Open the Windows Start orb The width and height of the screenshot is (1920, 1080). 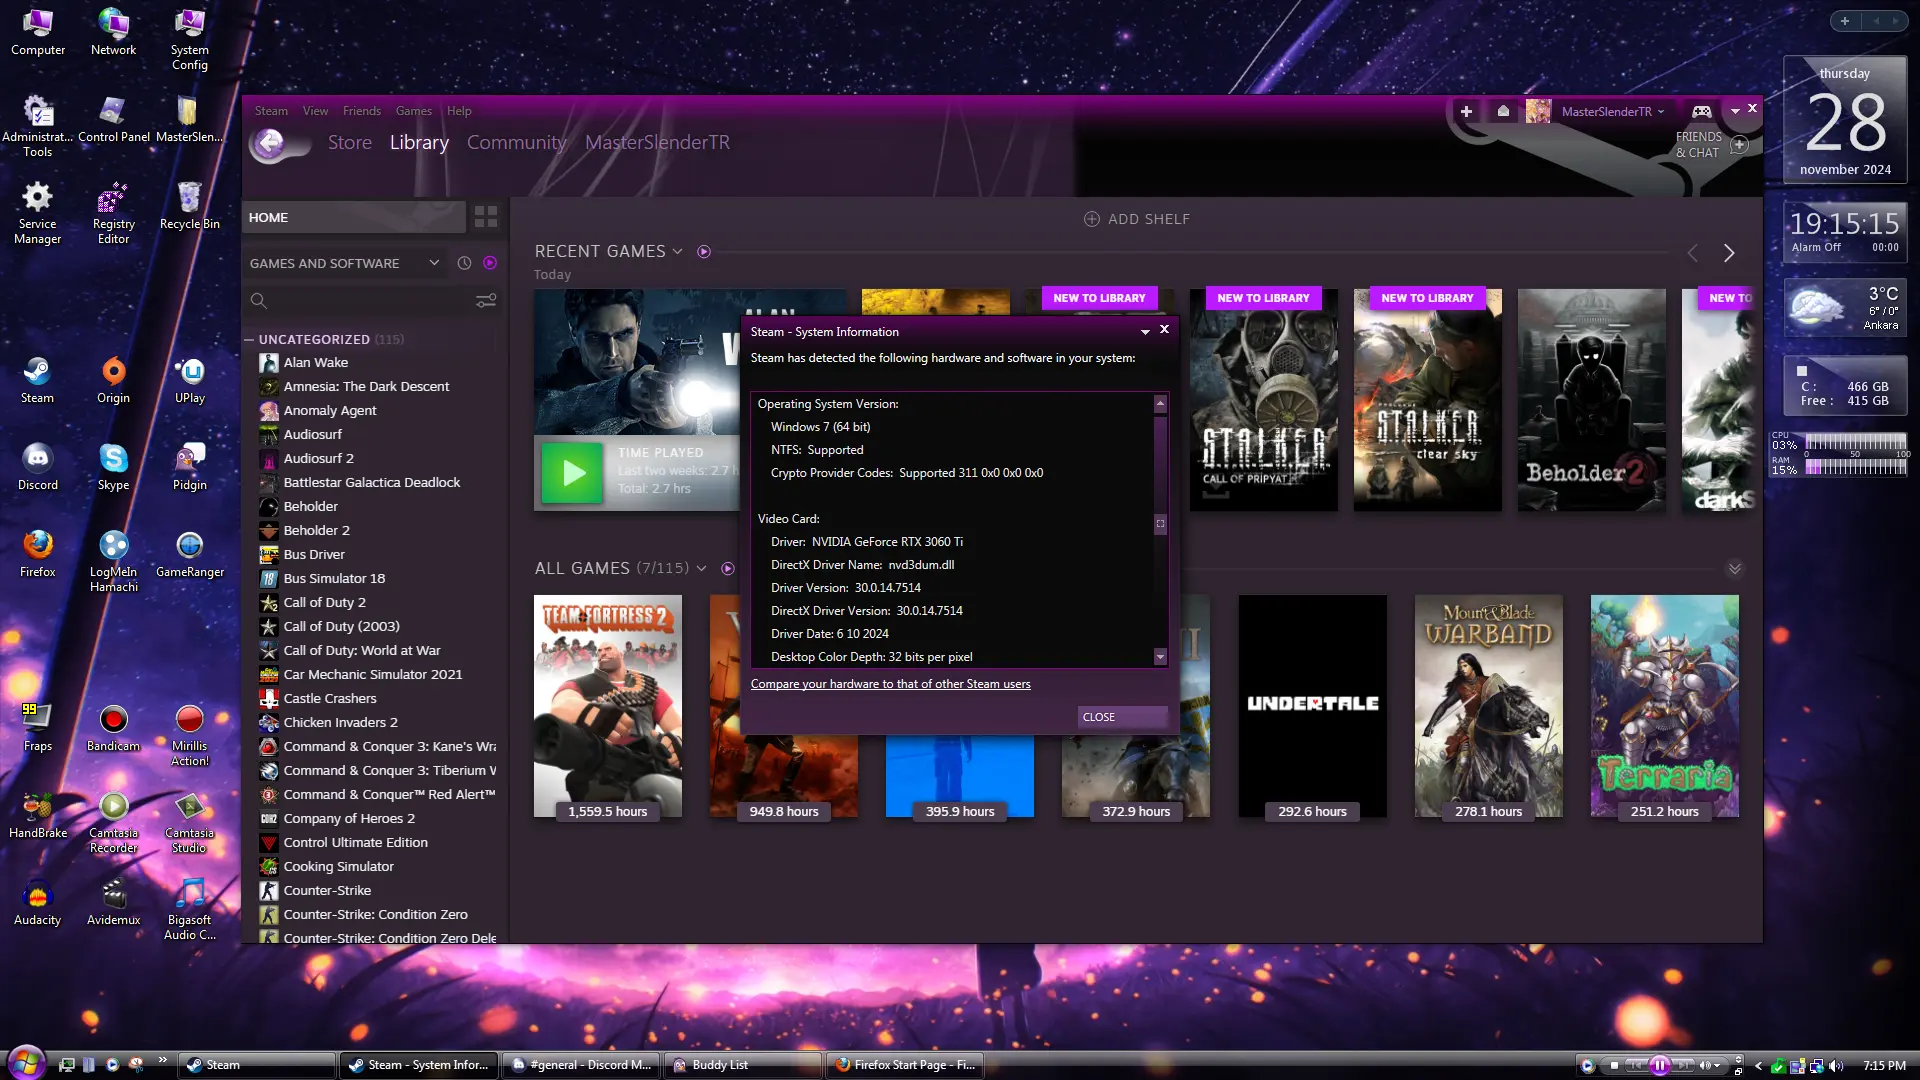click(x=26, y=1062)
